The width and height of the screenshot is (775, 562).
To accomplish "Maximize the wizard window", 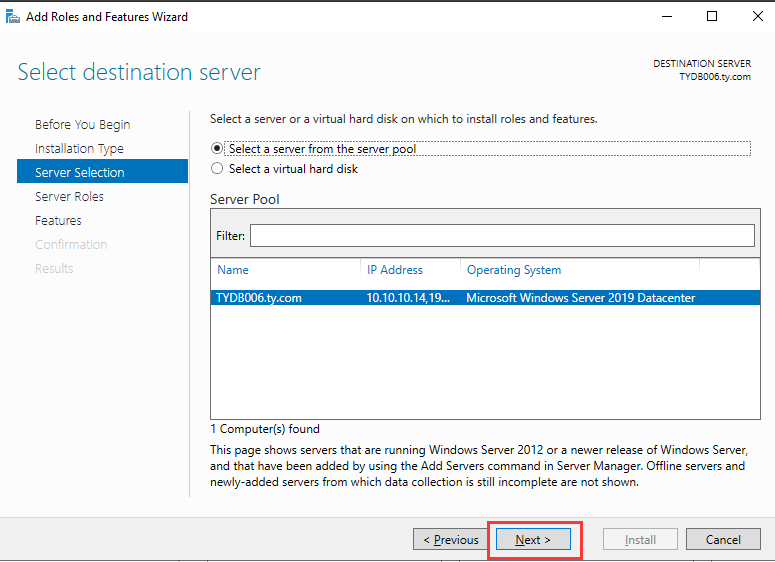I will pos(712,16).
